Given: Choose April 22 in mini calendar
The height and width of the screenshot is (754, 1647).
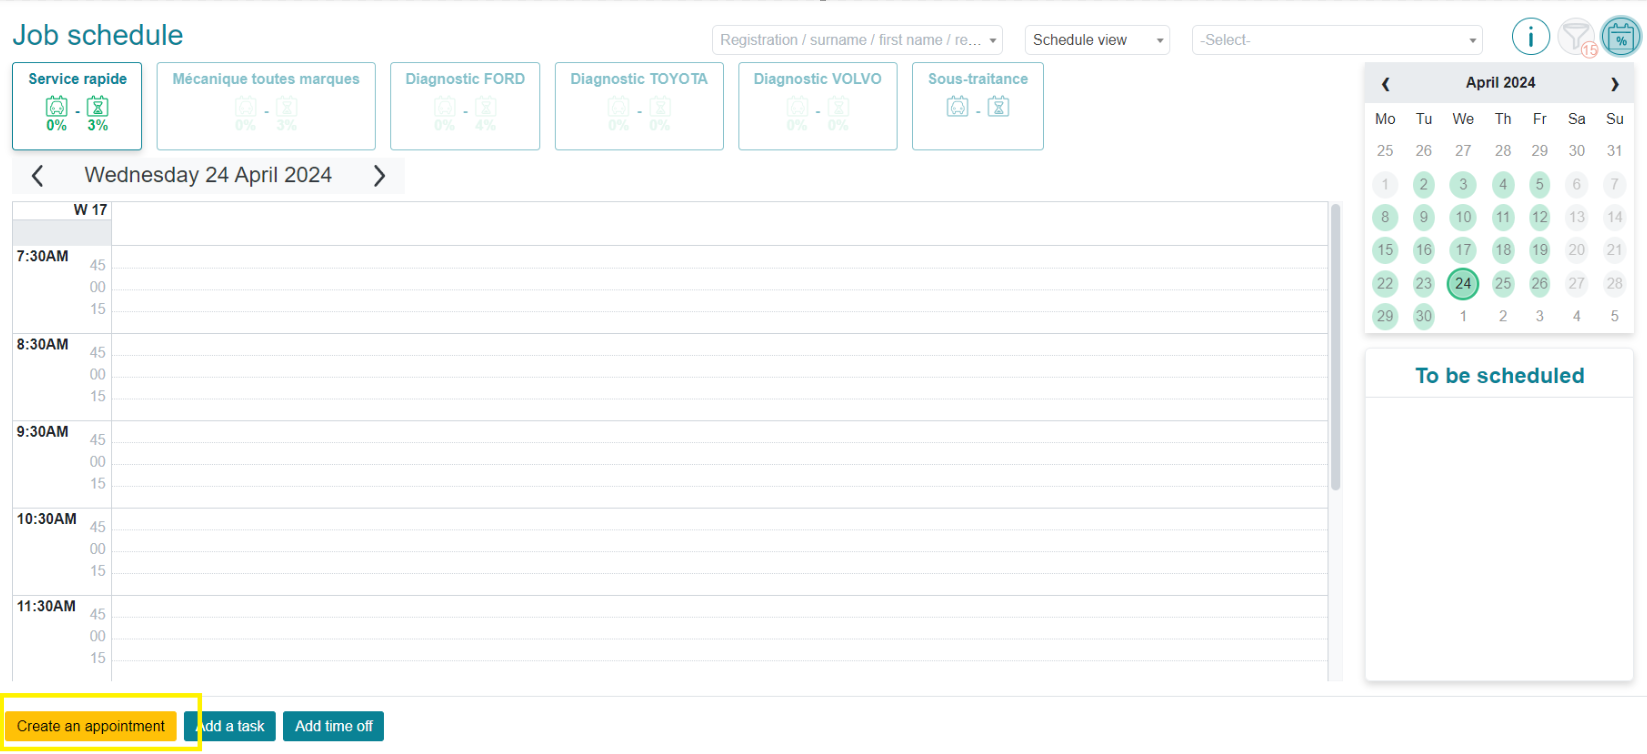Looking at the screenshot, I should 1385,283.
